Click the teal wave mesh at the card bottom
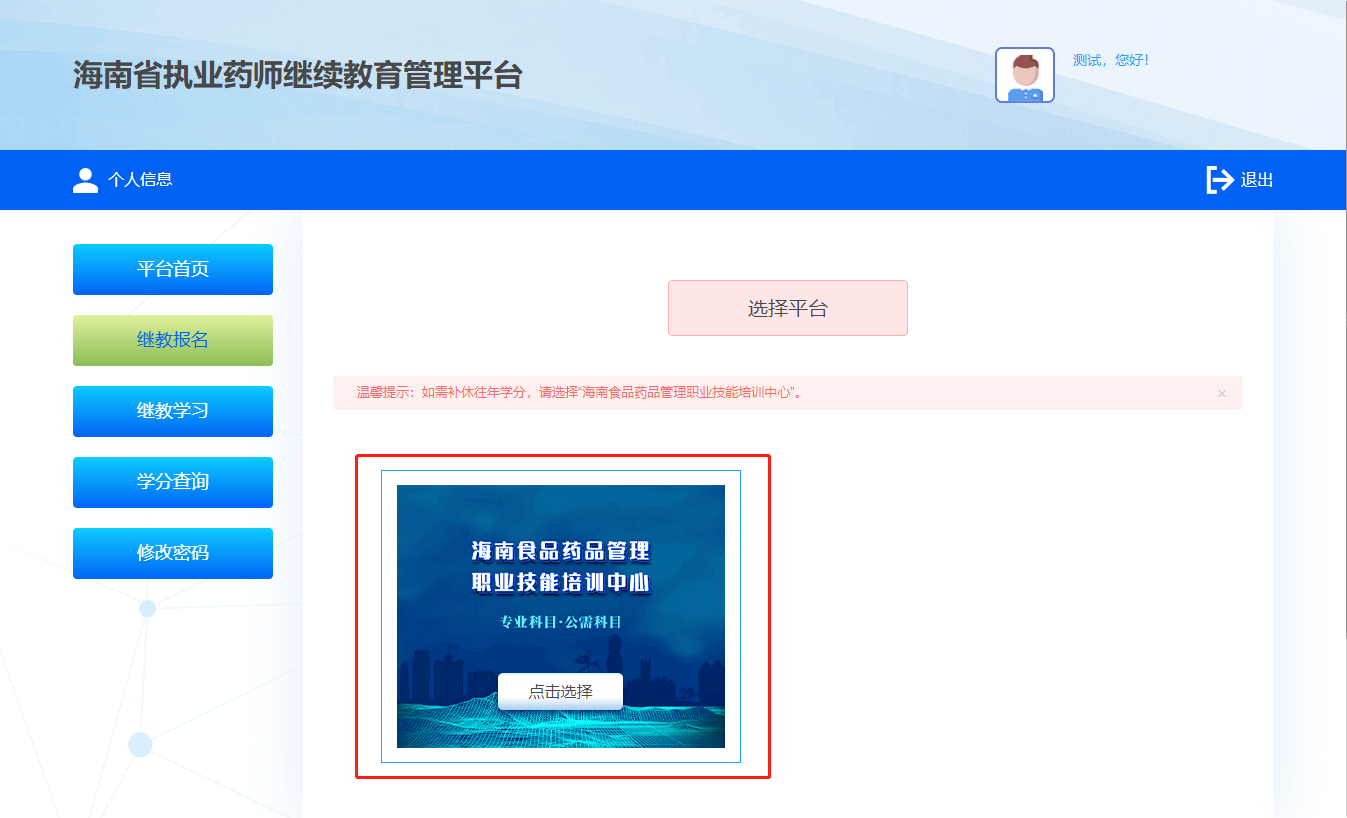This screenshot has height=818, width=1347. click(x=560, y=728)
